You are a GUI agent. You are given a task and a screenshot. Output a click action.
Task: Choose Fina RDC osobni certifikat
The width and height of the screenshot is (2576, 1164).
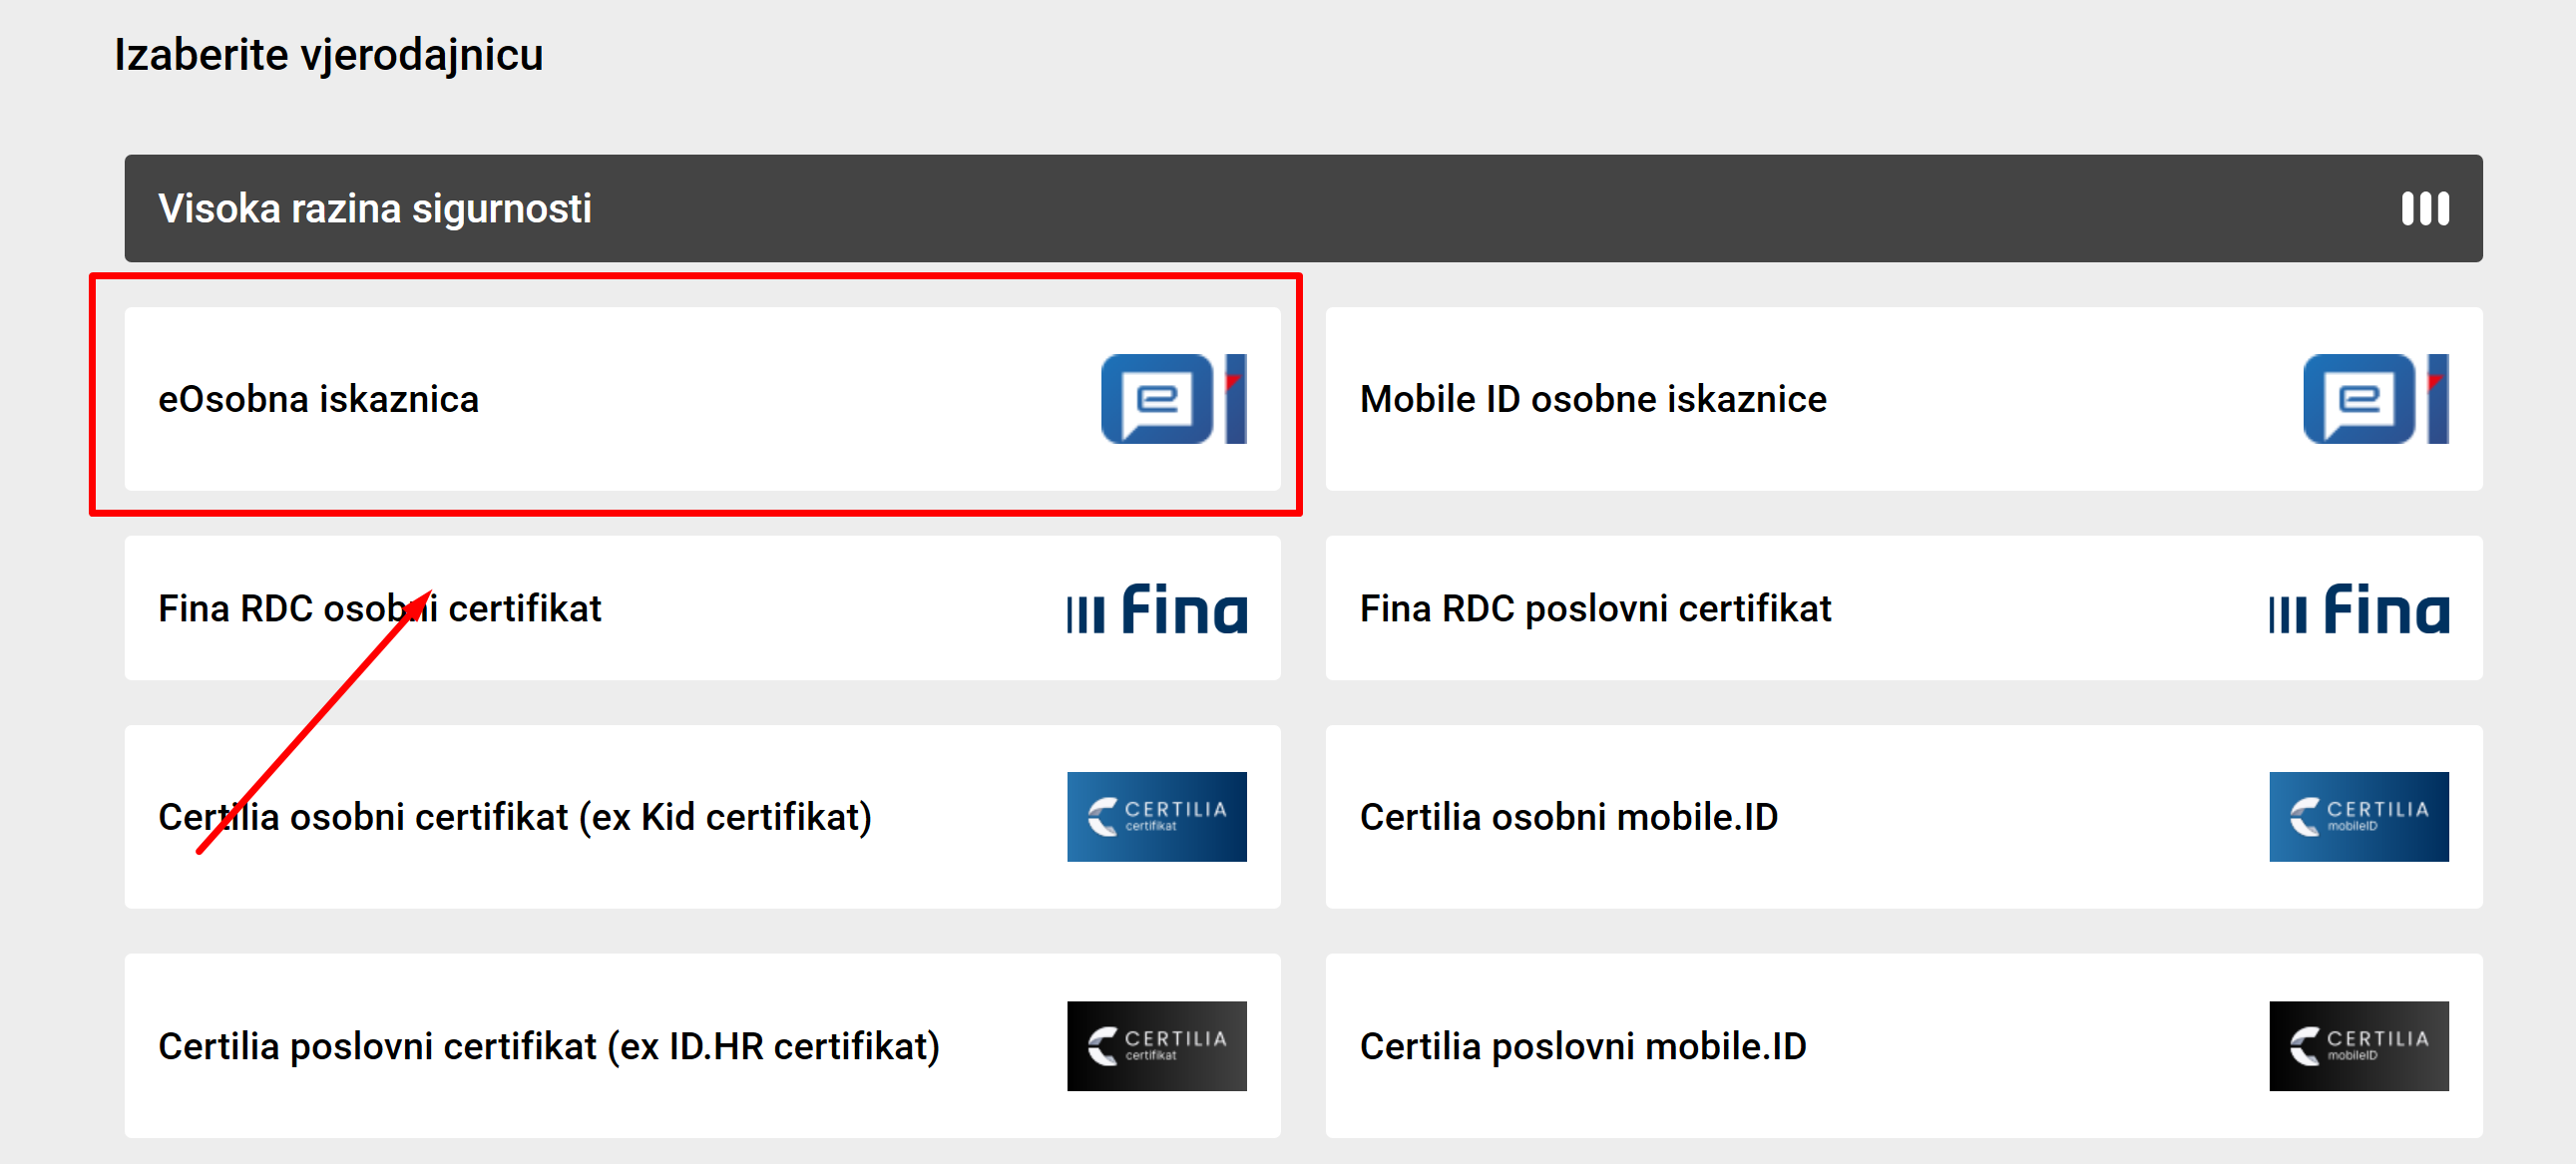click(700, 610)
